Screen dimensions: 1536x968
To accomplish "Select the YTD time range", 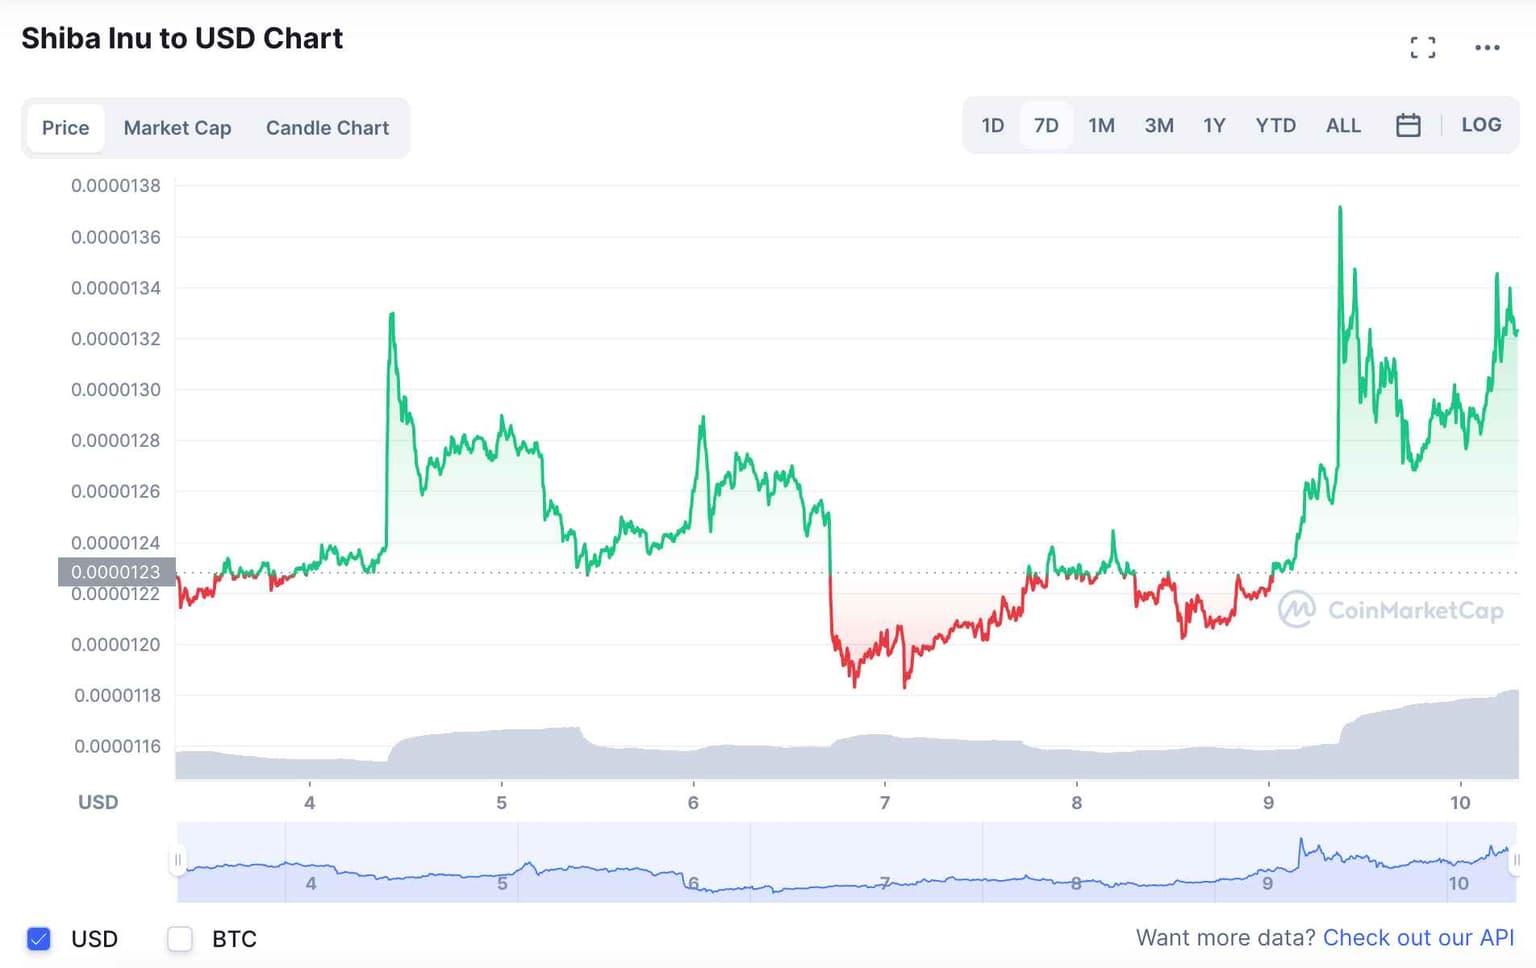I will [1275, 125].
